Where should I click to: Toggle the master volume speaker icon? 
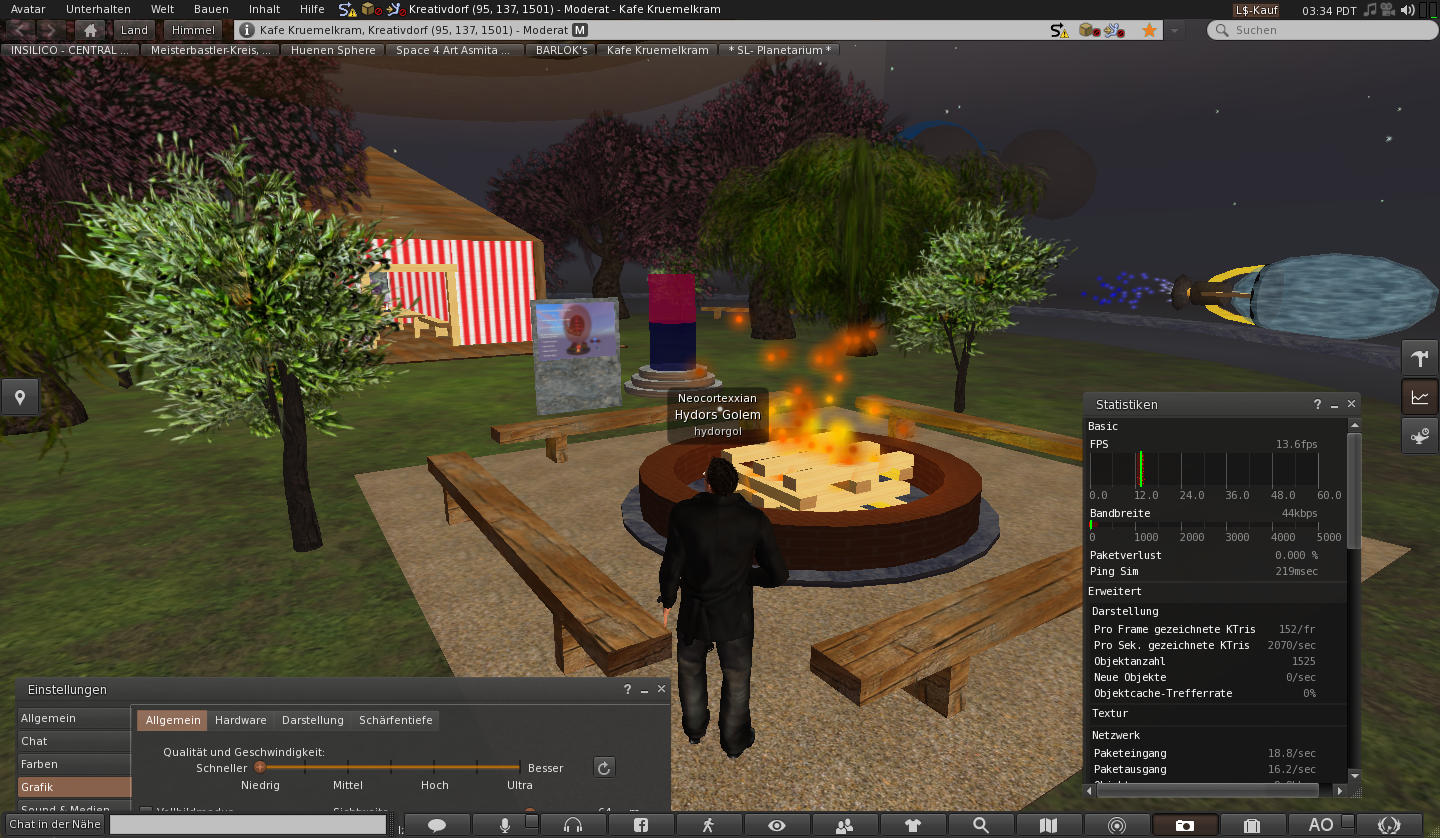click(1408, 10)
